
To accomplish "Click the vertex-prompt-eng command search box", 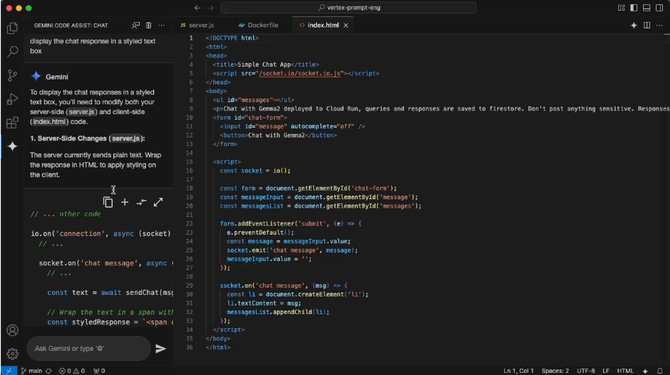I will pos(348,8).
